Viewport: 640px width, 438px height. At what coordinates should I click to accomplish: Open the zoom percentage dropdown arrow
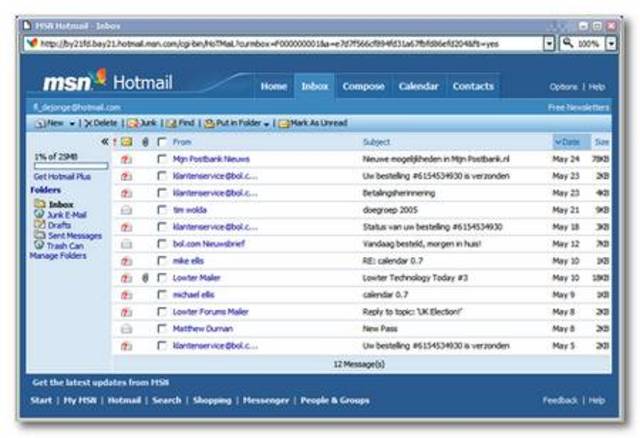point(611,43)
